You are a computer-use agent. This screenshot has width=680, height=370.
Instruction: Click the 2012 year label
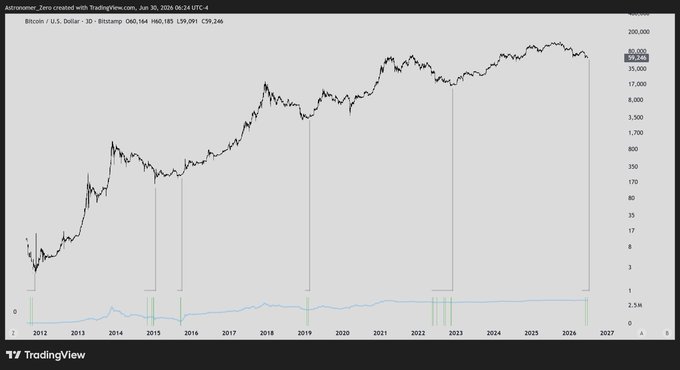(40, 333)
